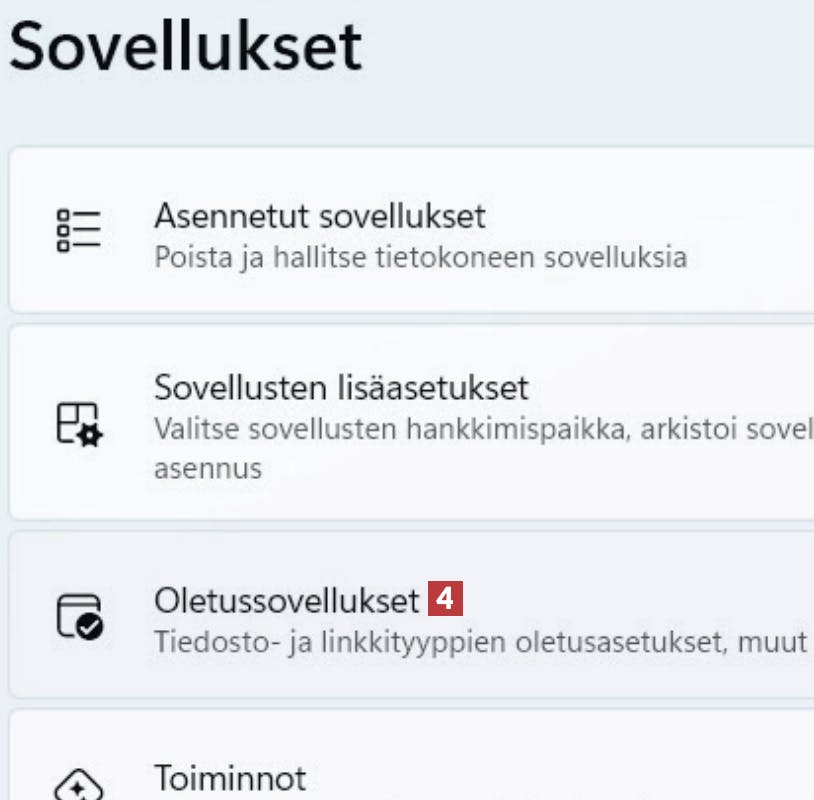
Task: Open the Toiminnot entry
Action: coord(230,777)
